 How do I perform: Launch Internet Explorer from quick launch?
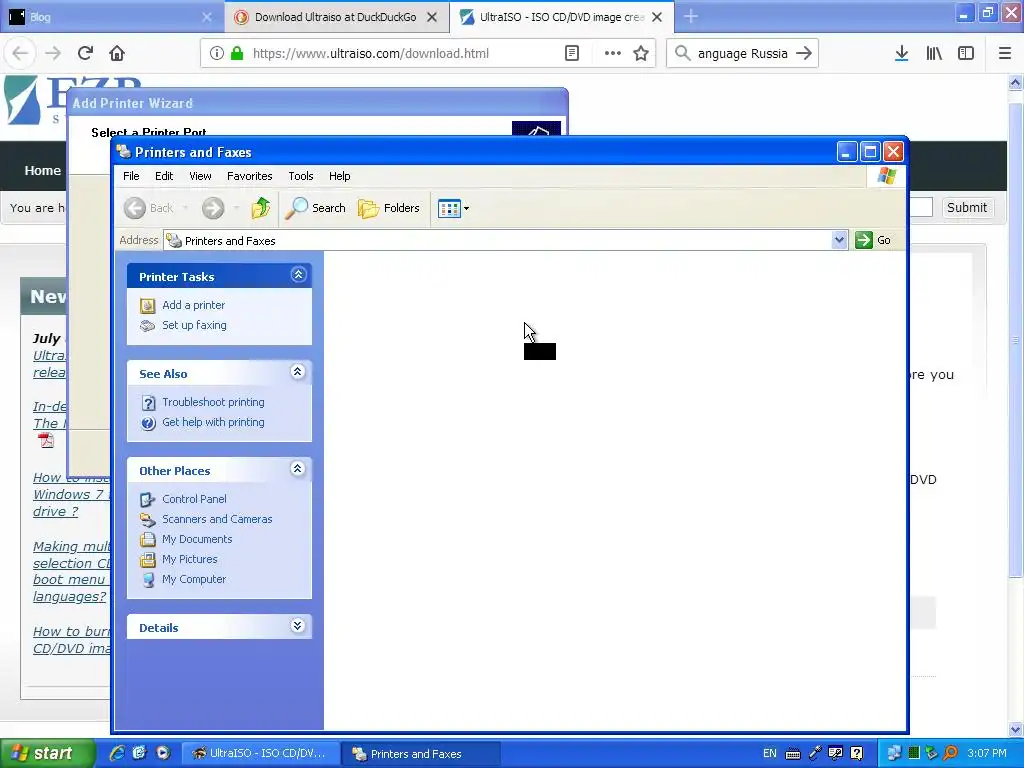[x=117, y=753]
